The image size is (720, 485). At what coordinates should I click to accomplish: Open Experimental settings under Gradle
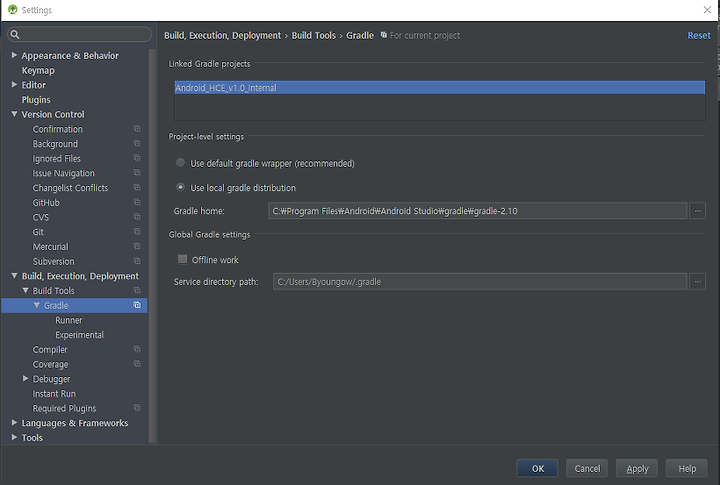click(x=79, y=335)
